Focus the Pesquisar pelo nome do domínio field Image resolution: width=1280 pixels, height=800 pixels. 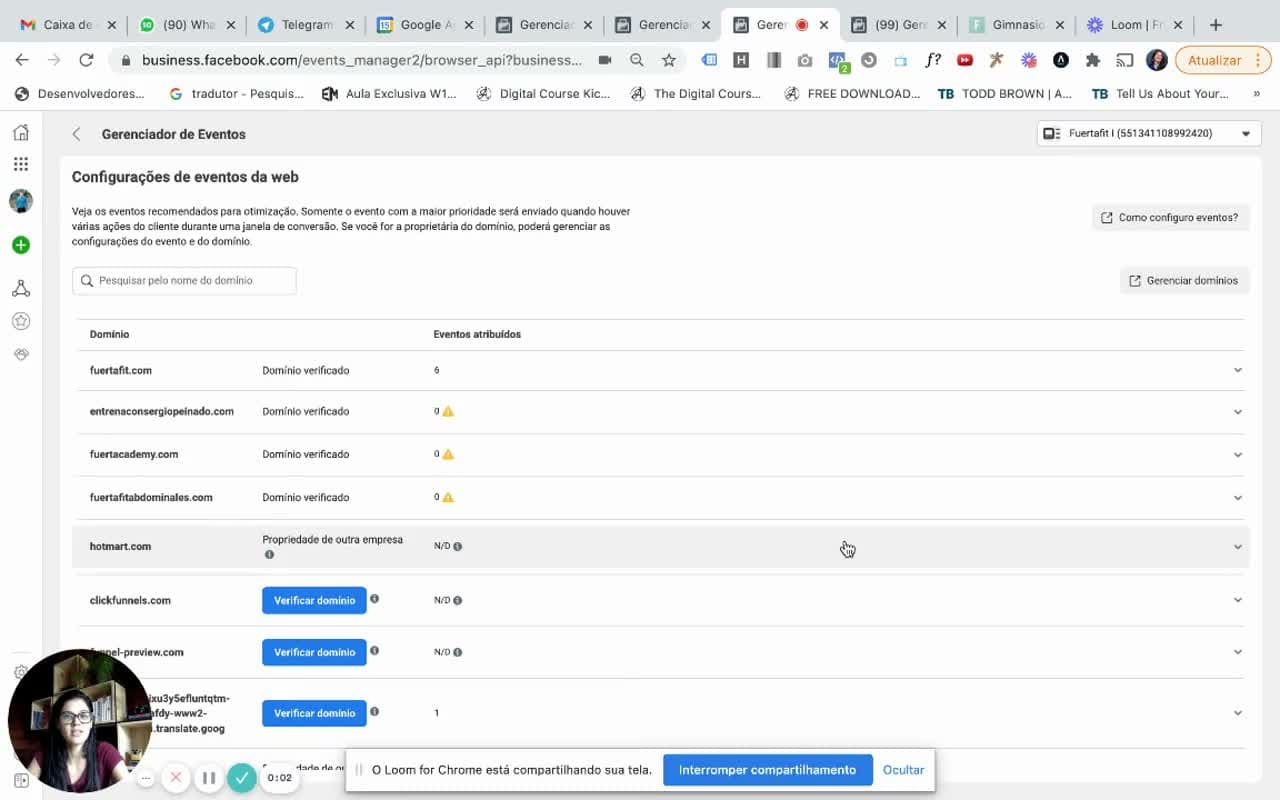coord(184,281)
